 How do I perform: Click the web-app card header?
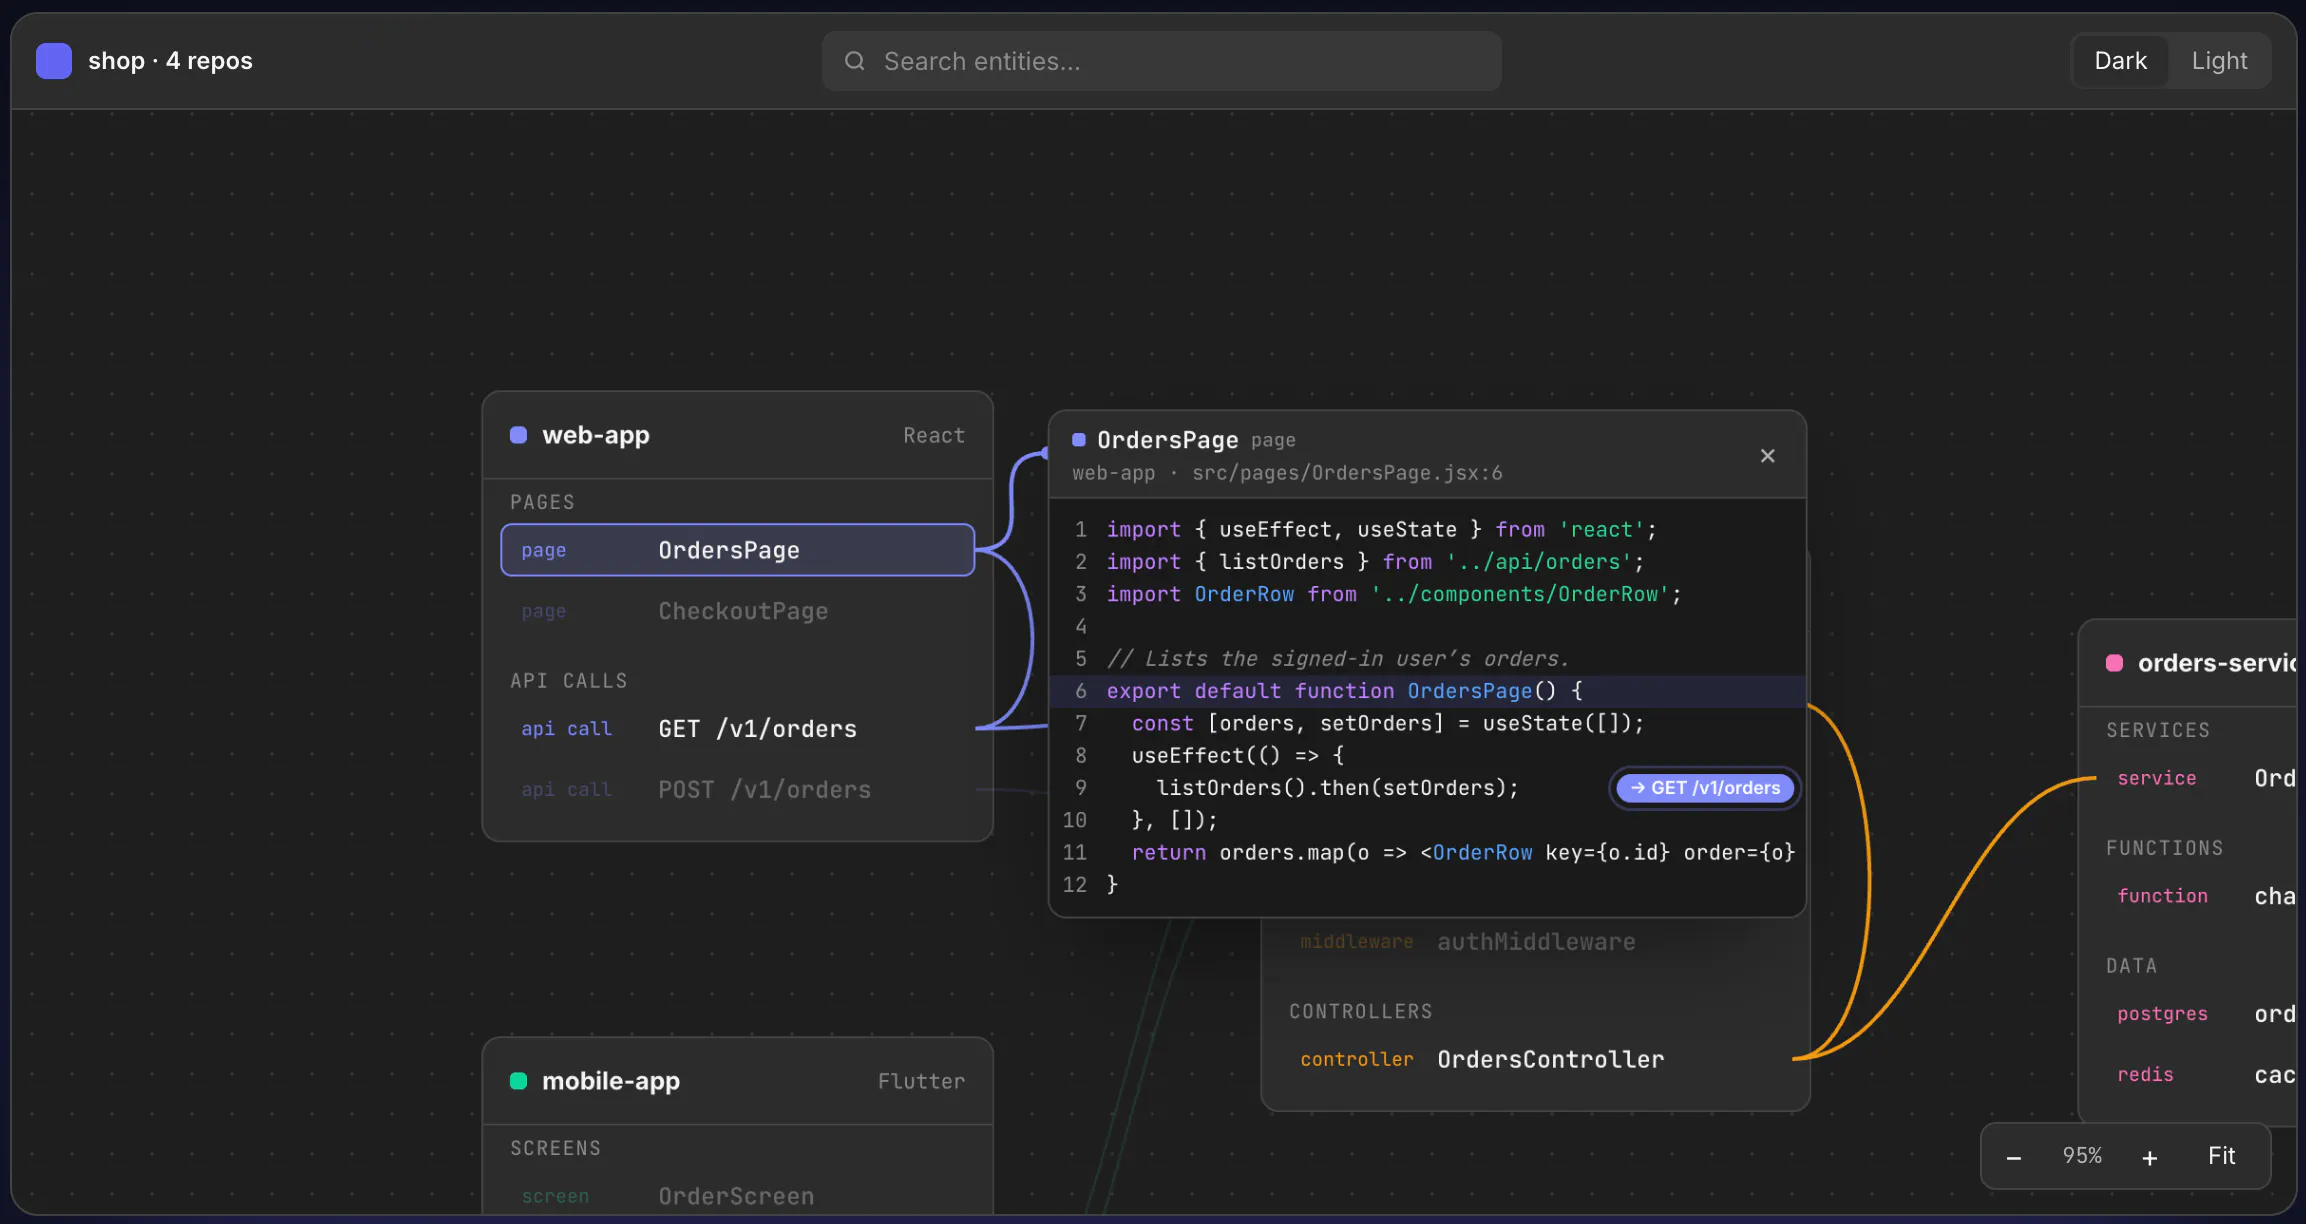click(737, 435)
